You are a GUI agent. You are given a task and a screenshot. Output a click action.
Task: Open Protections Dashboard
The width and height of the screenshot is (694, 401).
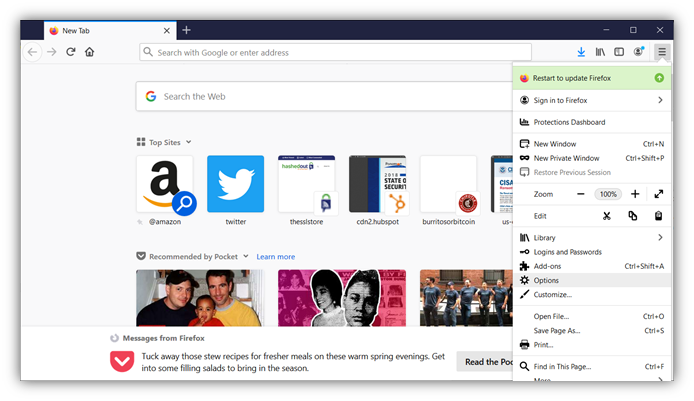(592, 122)
